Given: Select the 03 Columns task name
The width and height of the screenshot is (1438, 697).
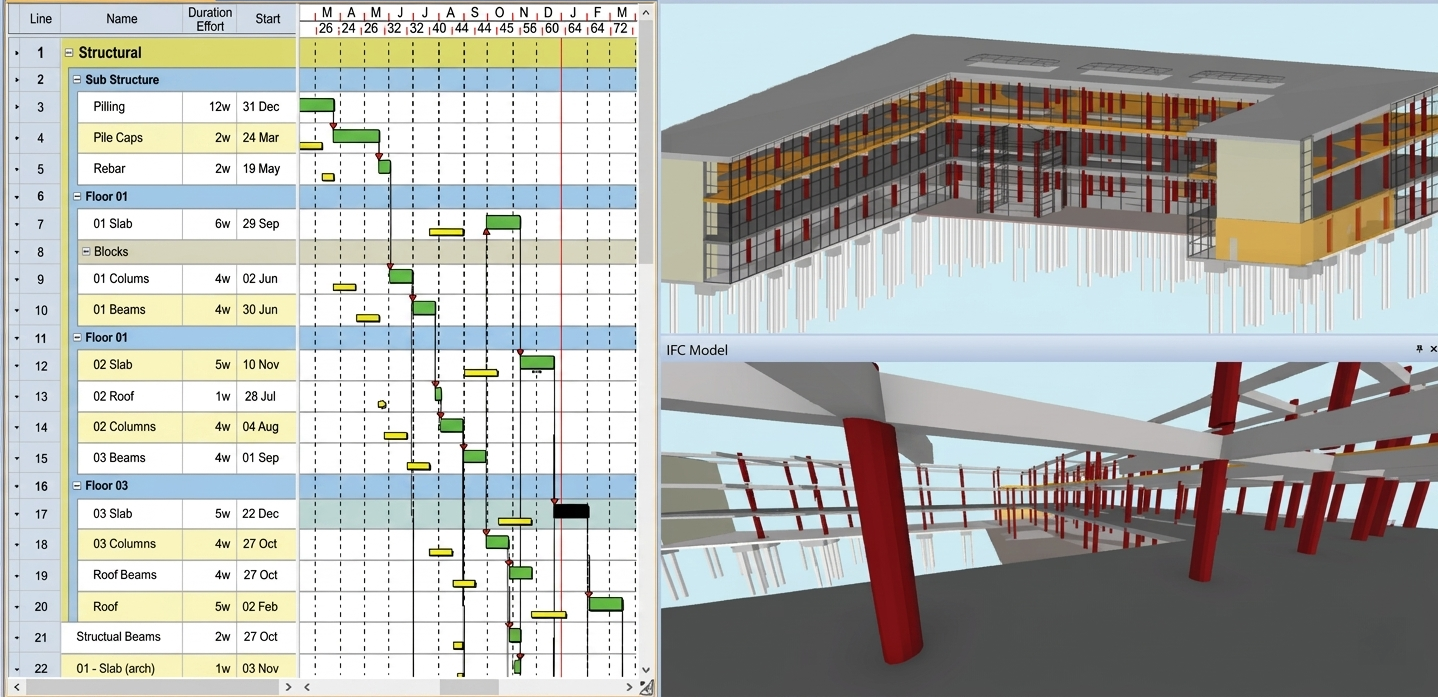Looking at the screenshot, I should (125, 544).
